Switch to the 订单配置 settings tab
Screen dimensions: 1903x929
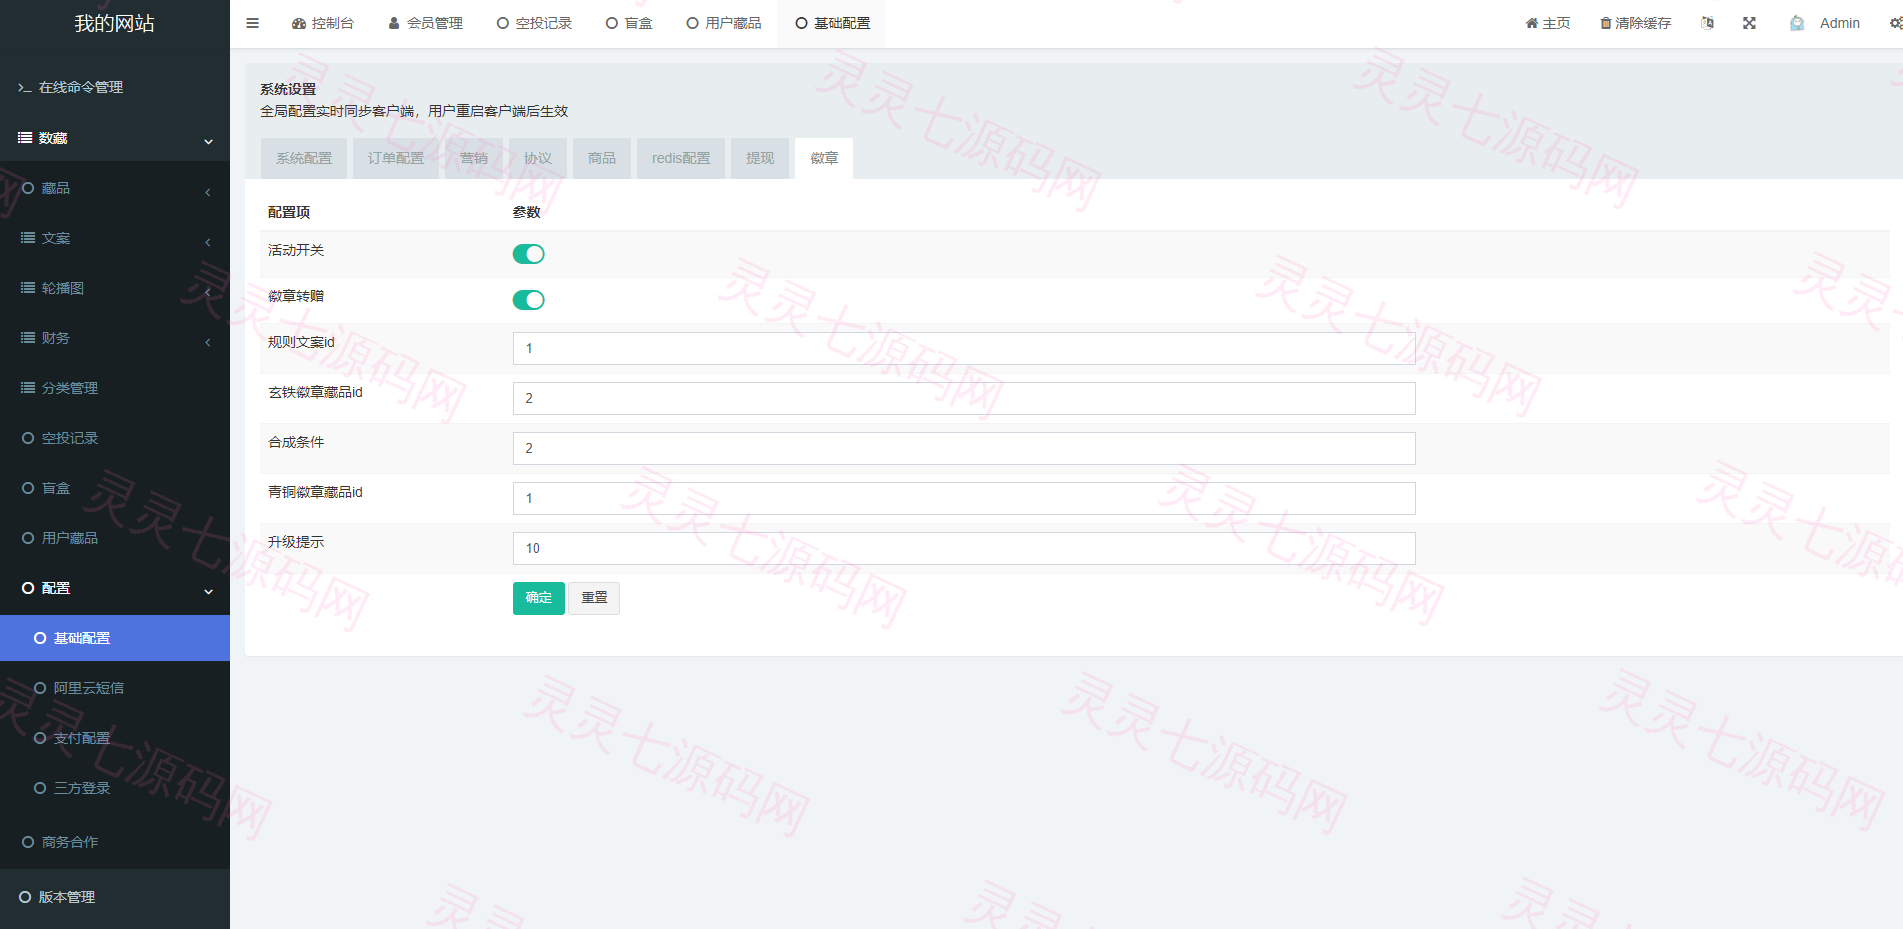click(x=396, y=158)
